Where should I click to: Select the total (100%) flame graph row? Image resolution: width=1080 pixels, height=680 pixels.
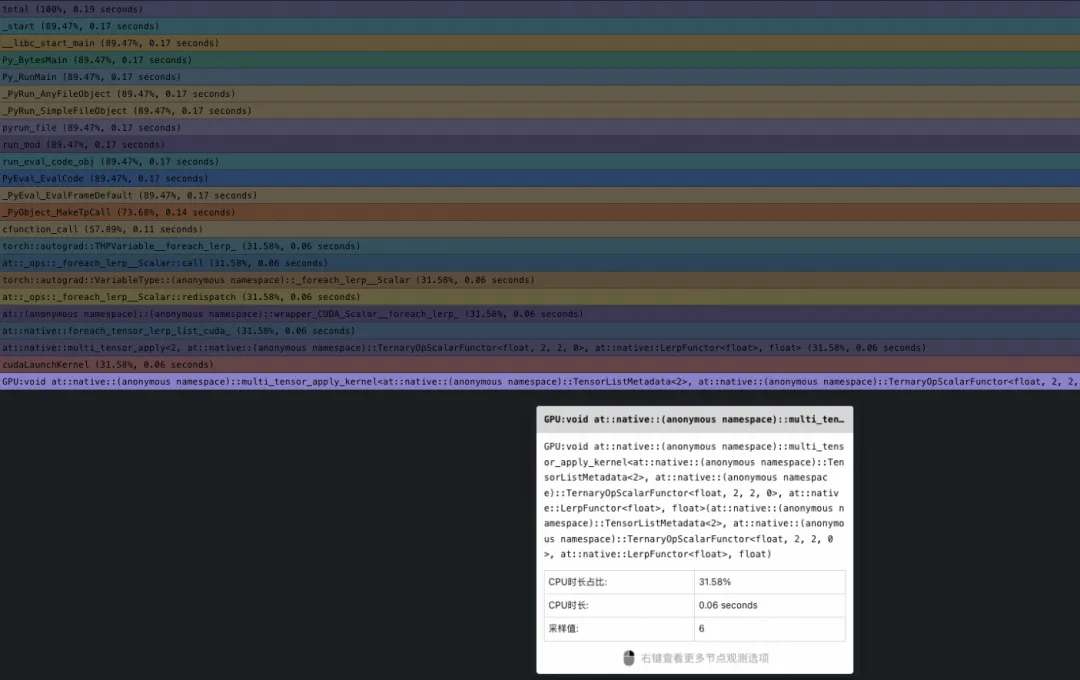click(540, 9)
